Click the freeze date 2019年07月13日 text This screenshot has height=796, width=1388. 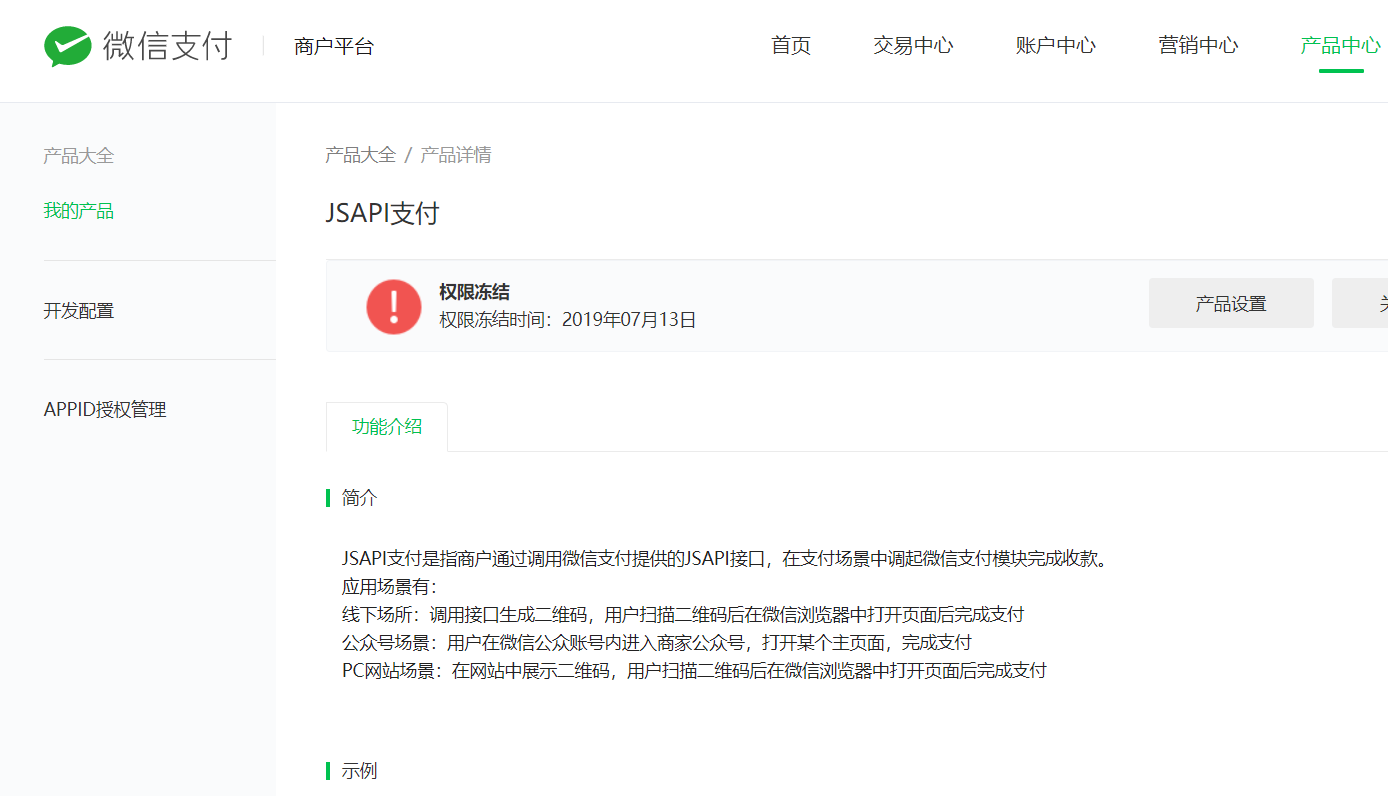point(629,320)
